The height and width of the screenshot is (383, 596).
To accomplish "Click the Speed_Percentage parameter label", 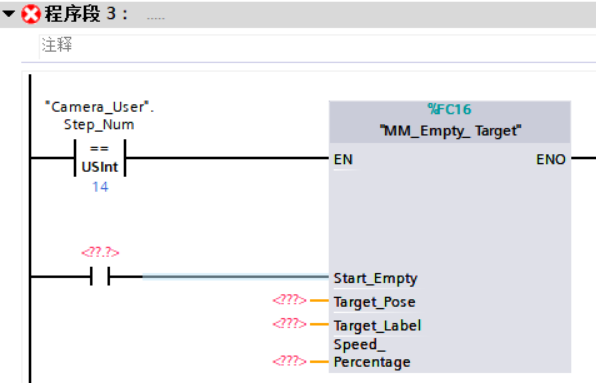I will click(372, 353).
